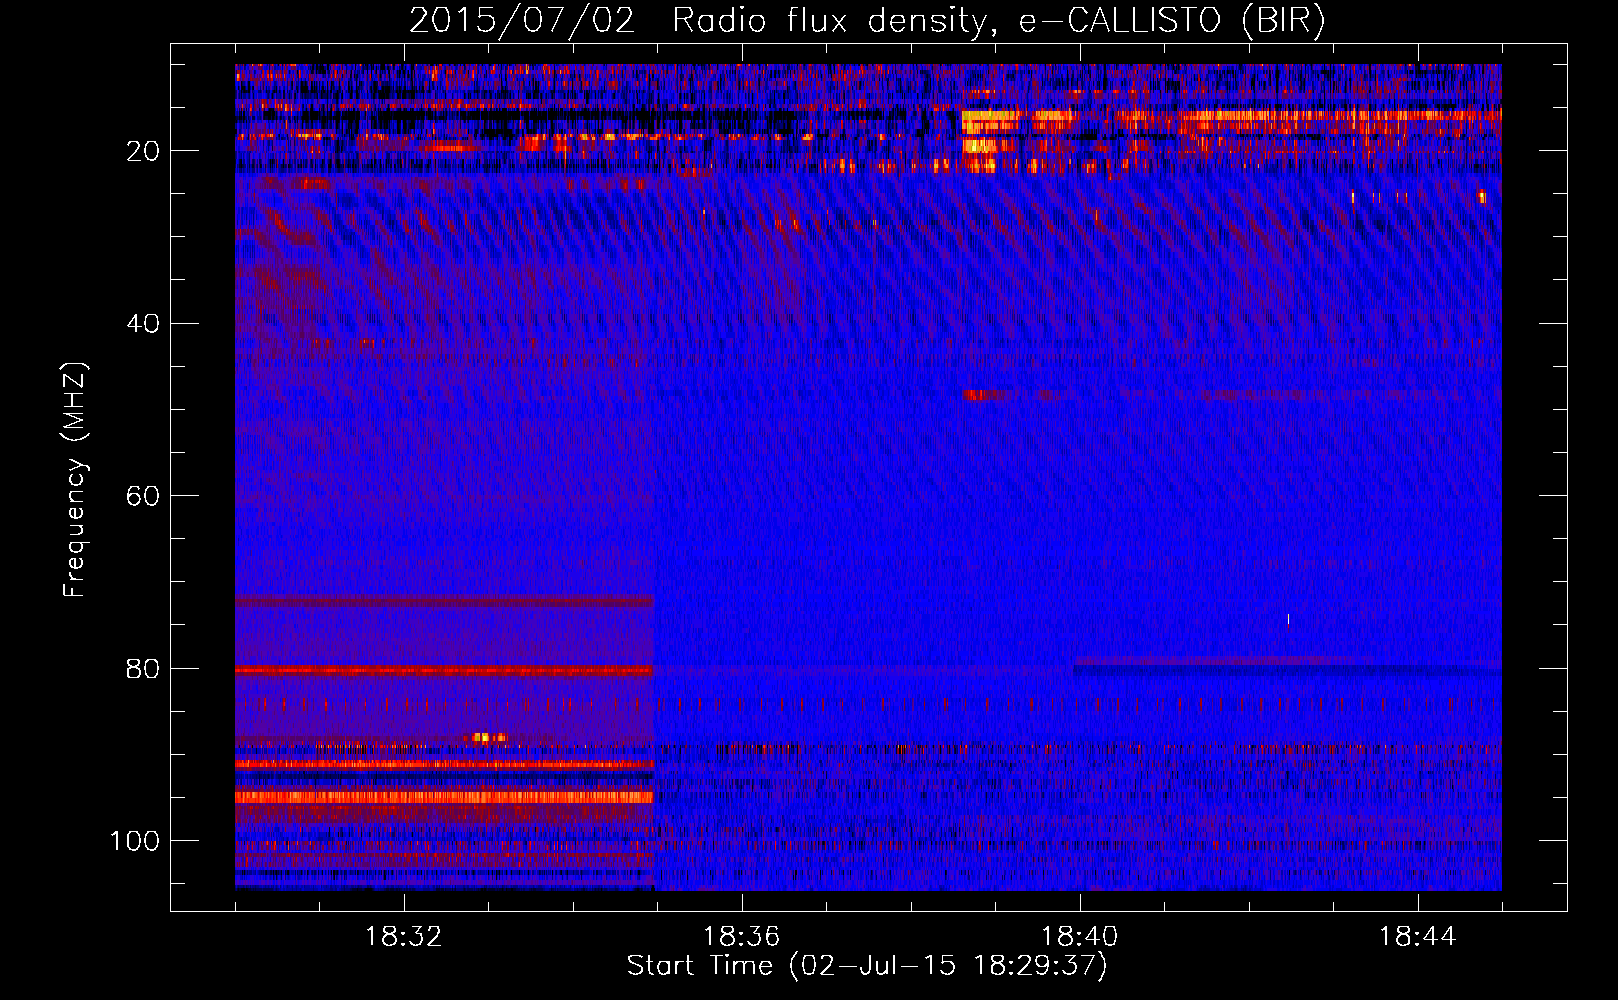The image size is (1618, 1000).
Task: Click the 18:44 time tick label
Action: click(1418, 937)
